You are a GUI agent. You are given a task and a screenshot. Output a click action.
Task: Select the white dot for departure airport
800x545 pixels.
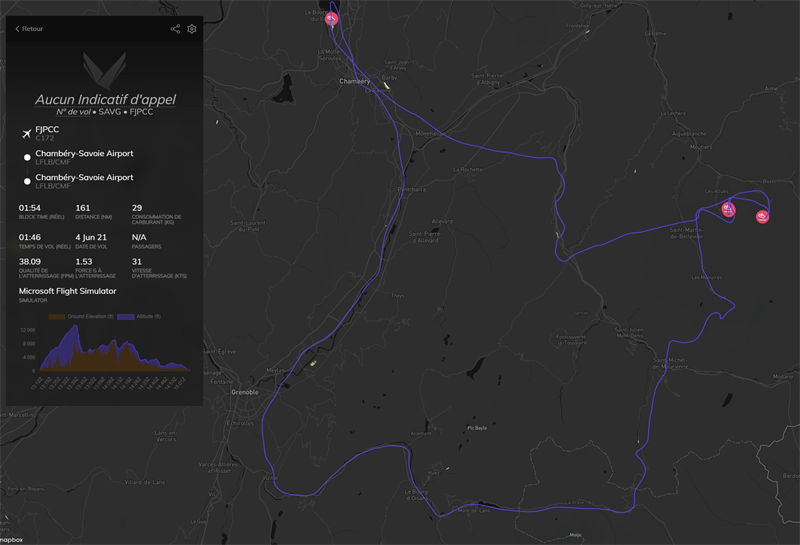(27, 157)
